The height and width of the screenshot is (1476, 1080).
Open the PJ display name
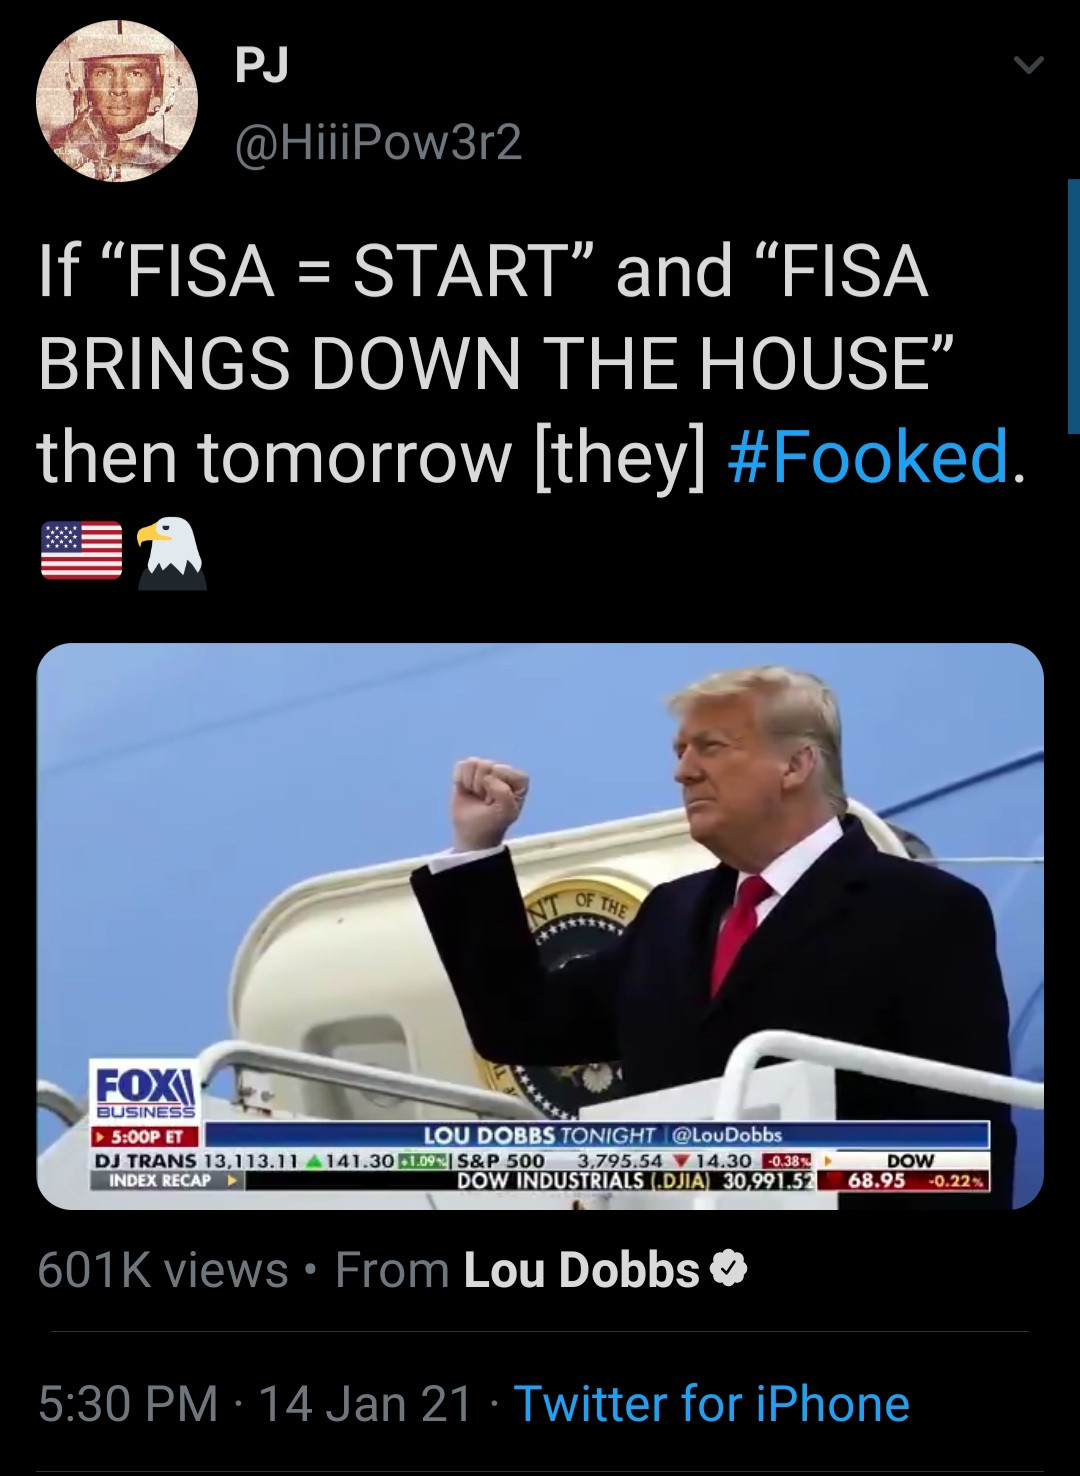tap(262, 65)
